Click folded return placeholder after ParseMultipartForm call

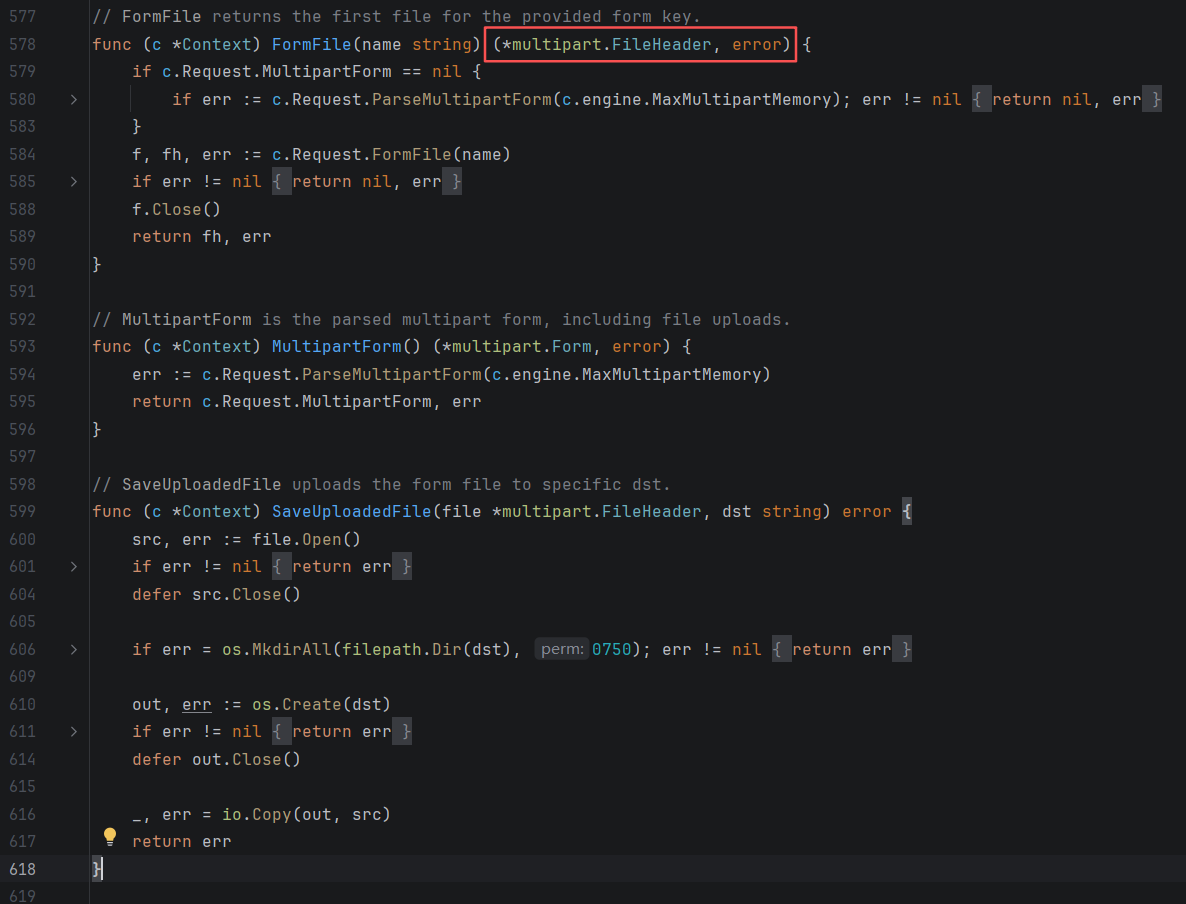click(1066, 99)
